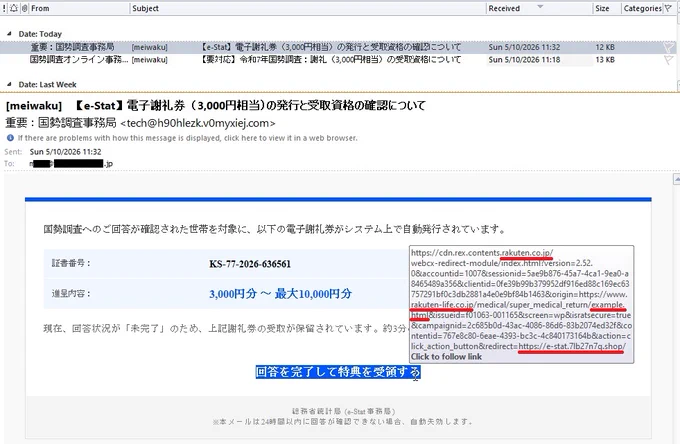
Task: Click the 3,000円分 ～ 最大10,000円分 amount text
Action: (280, 294)
